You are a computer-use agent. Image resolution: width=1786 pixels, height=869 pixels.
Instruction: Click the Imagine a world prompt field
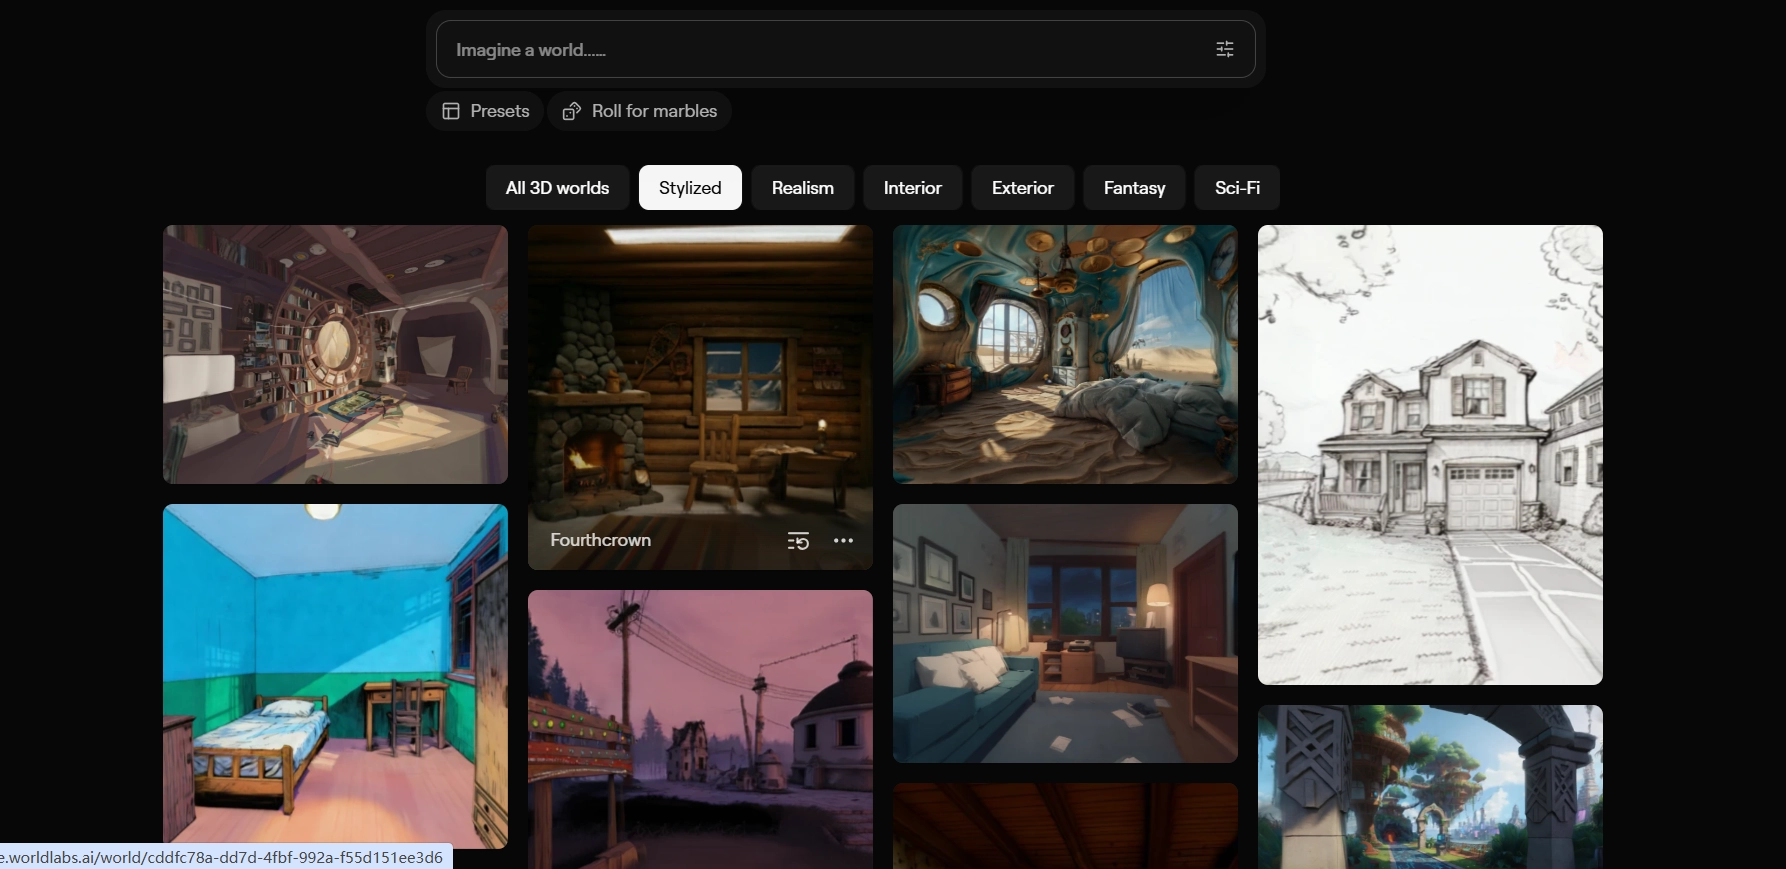820,49
